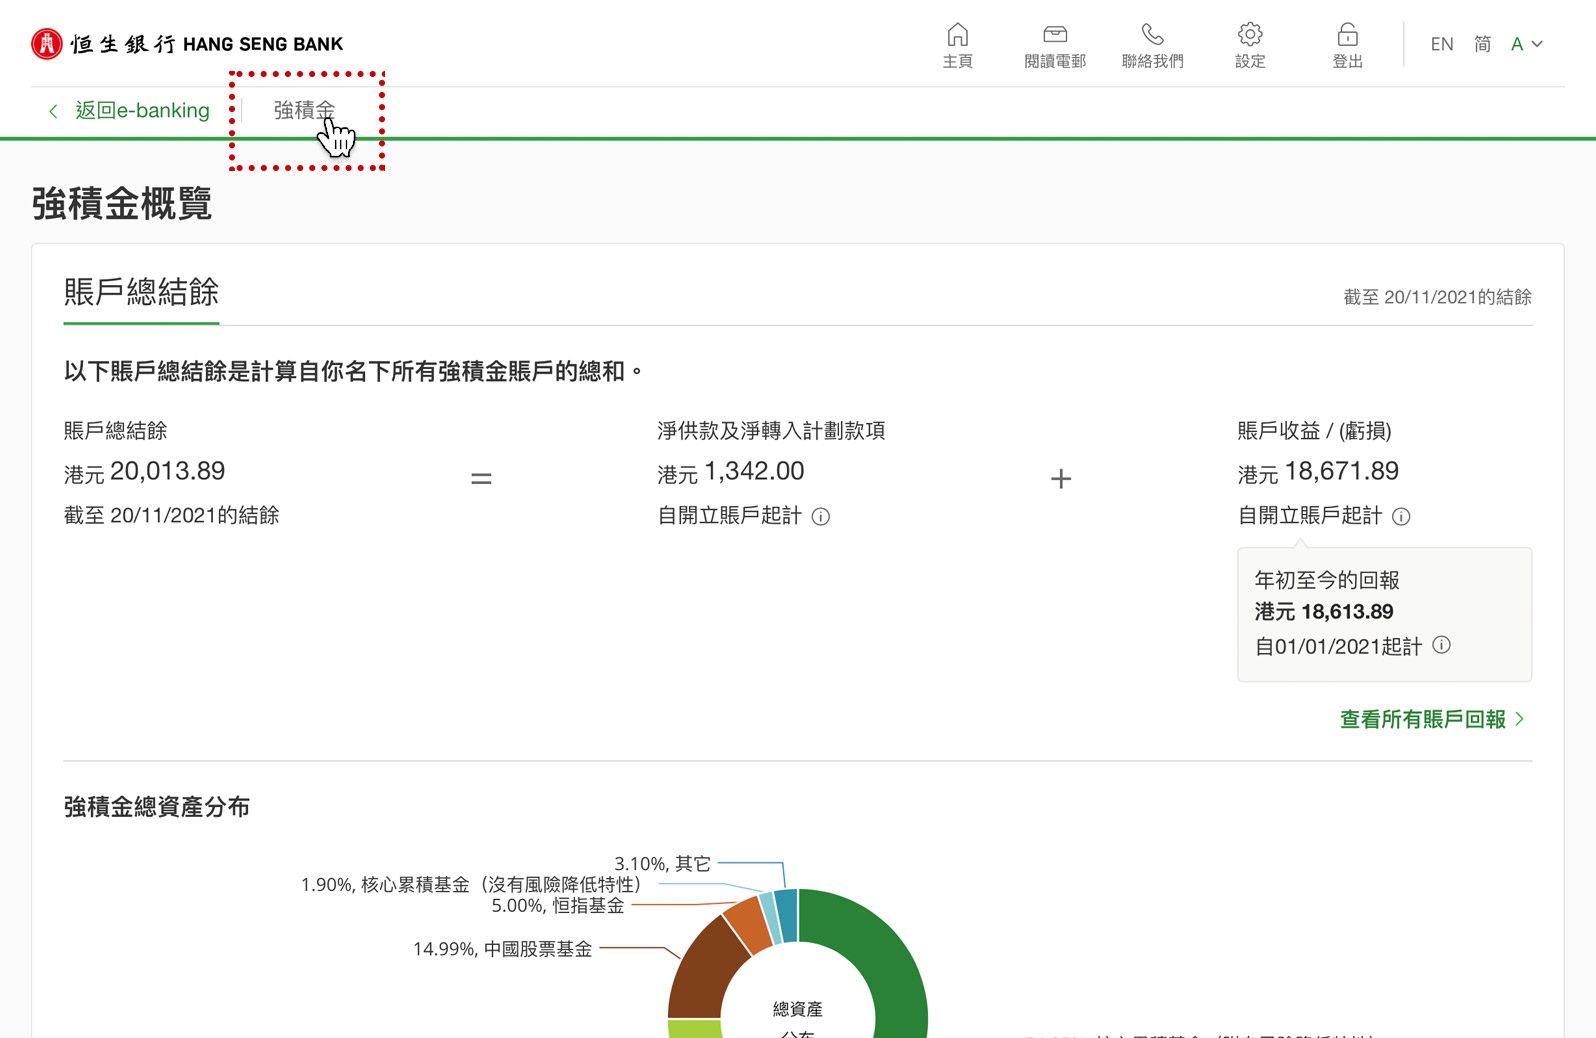Image resolution: width=1596 pixels, height=1038 pixels.
Task: Click the 淨供款及淨轉入計劃款項 label
Action: pos(771,431)
